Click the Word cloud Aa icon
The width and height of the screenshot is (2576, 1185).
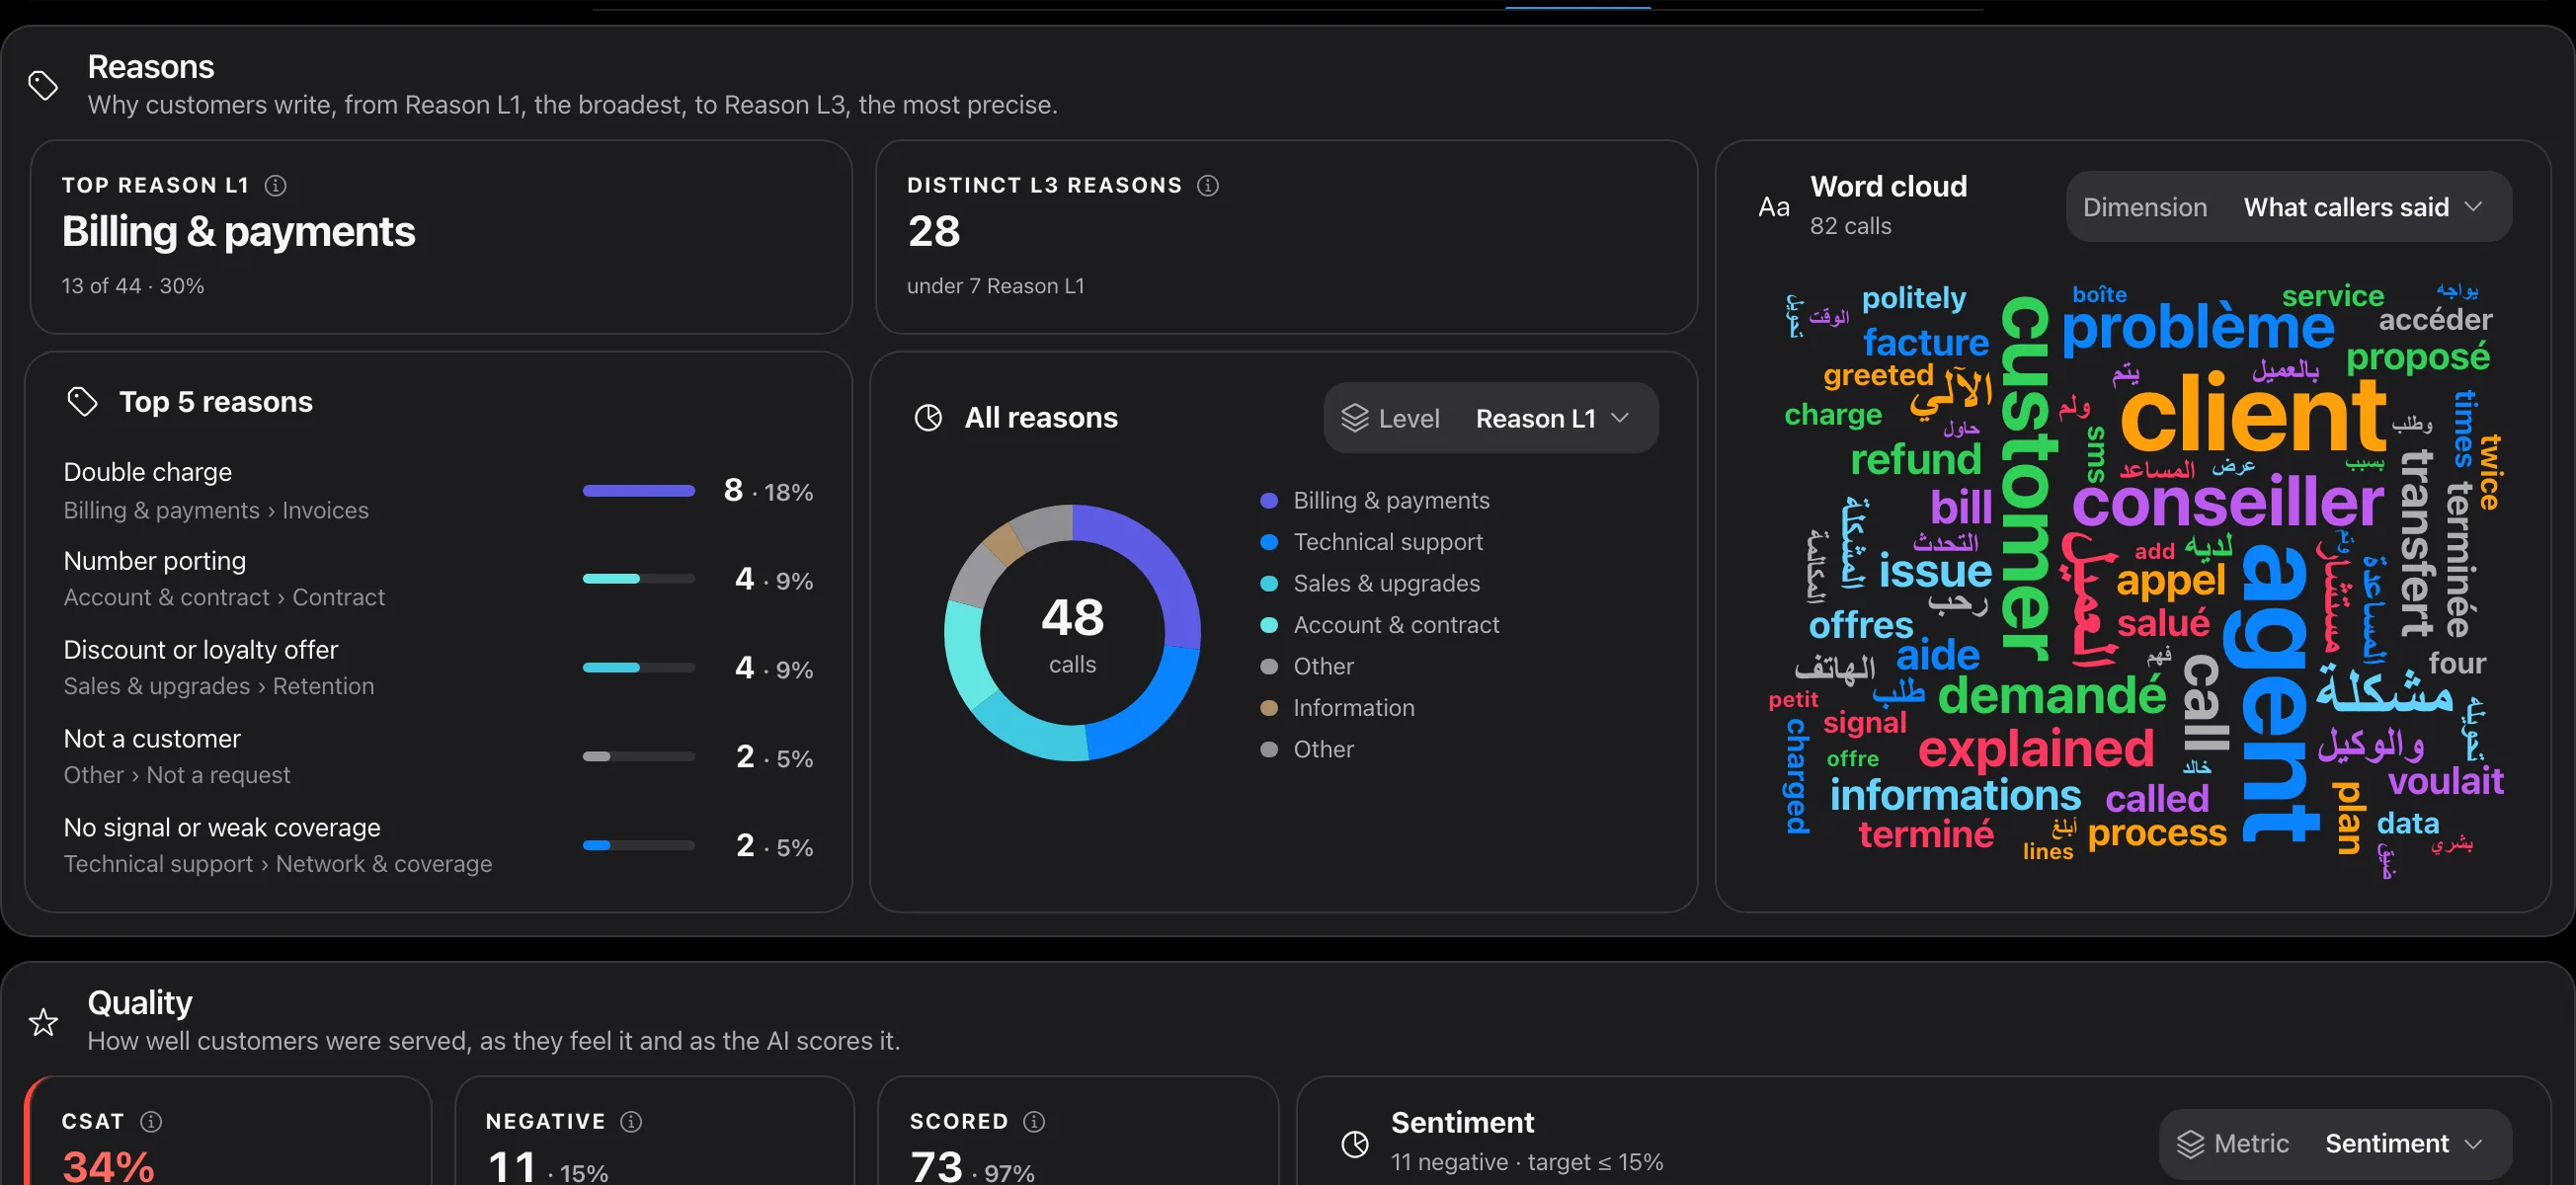click(x=1774, y=207)
